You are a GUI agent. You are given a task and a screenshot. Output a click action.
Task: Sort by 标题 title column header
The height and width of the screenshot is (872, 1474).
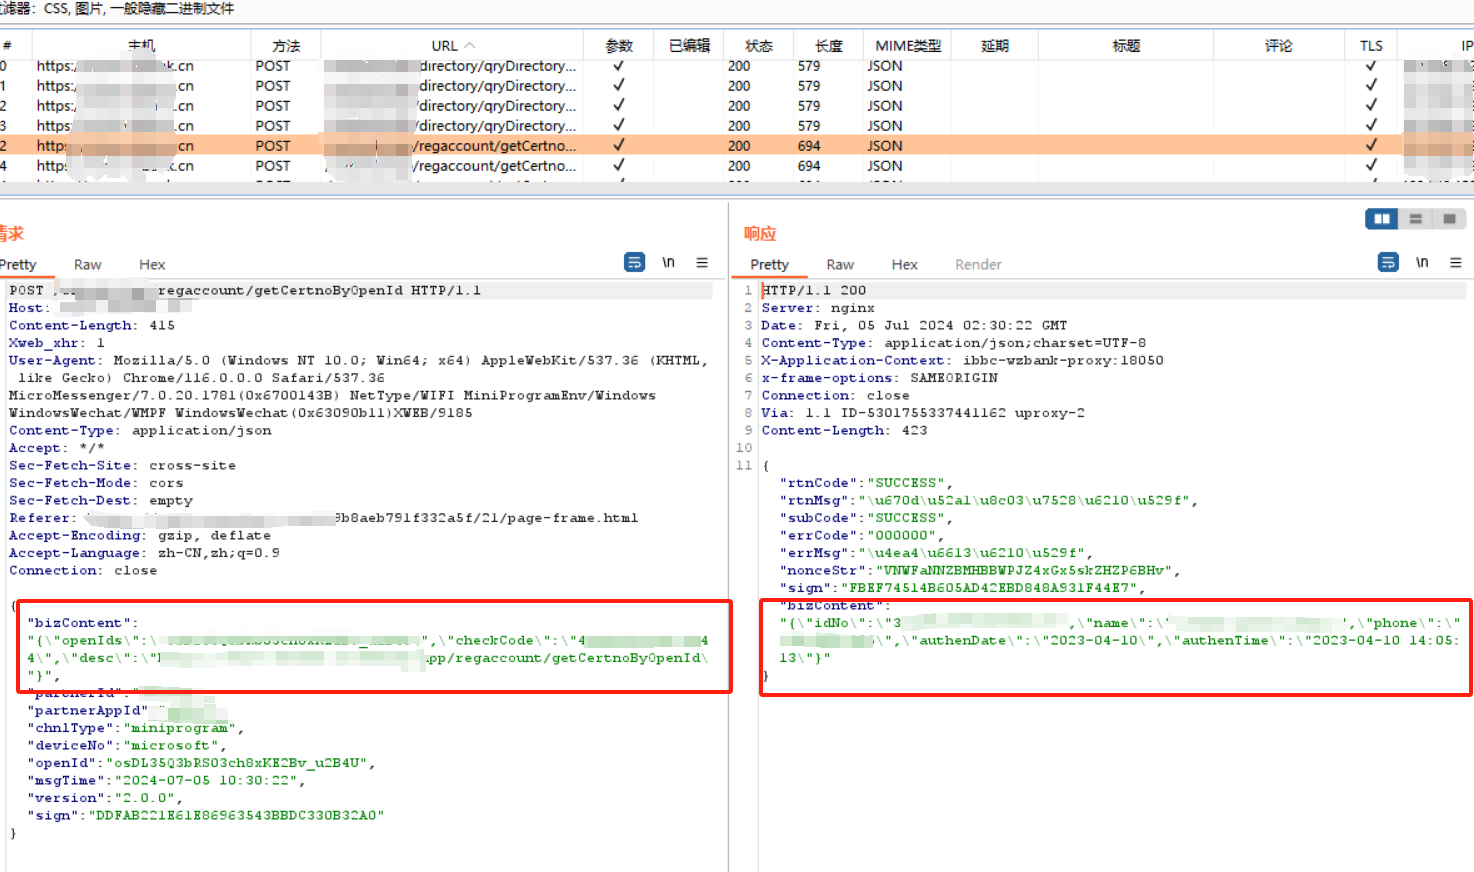[1126, 46]
